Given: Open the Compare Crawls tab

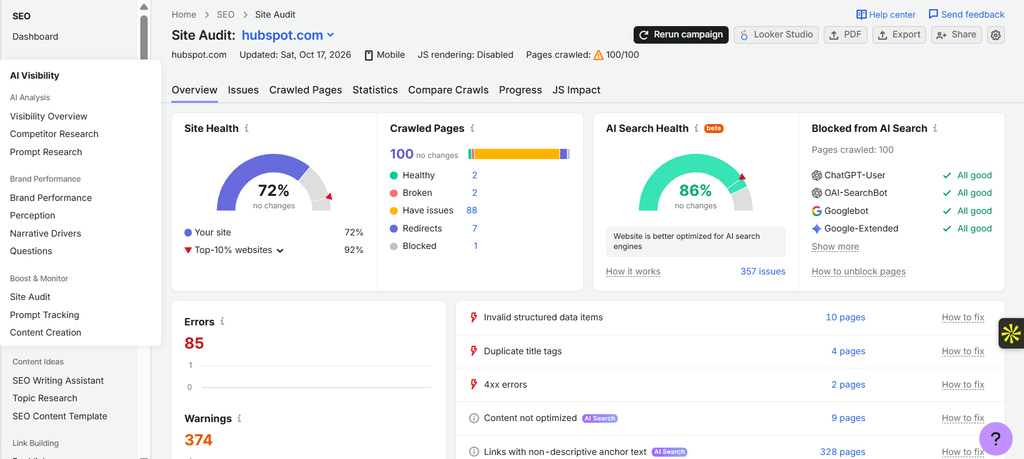Looking at the screenshot, I should [x=448, y=90].
